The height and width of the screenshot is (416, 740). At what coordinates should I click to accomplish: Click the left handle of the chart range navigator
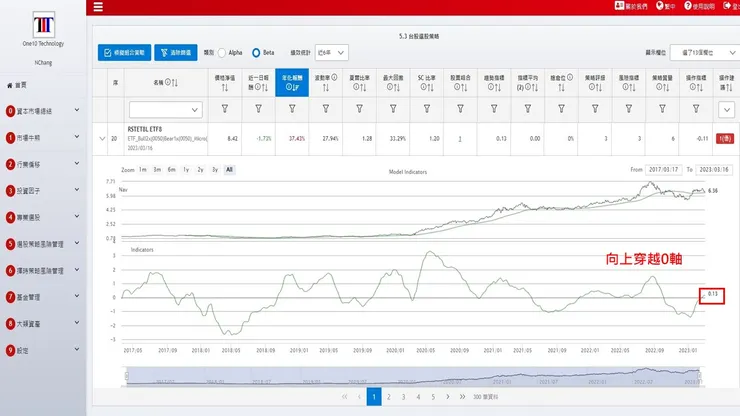tap(126, 376)
